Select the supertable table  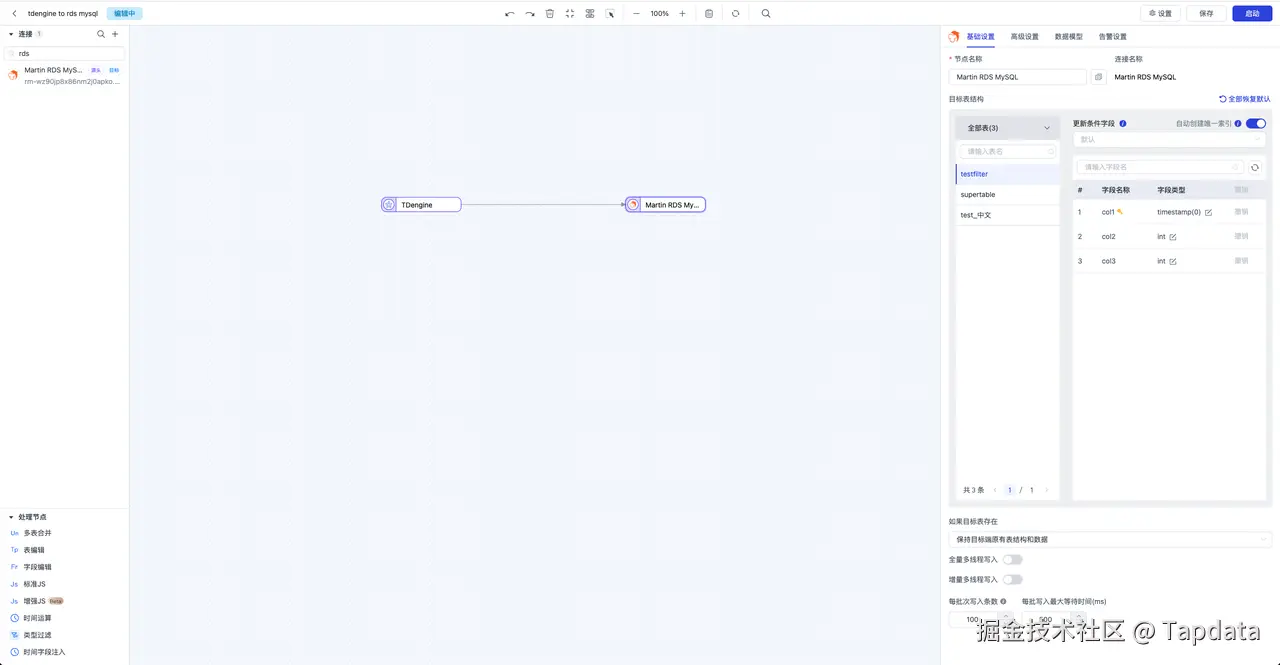pyautogui.click(x=1007, y=195)
